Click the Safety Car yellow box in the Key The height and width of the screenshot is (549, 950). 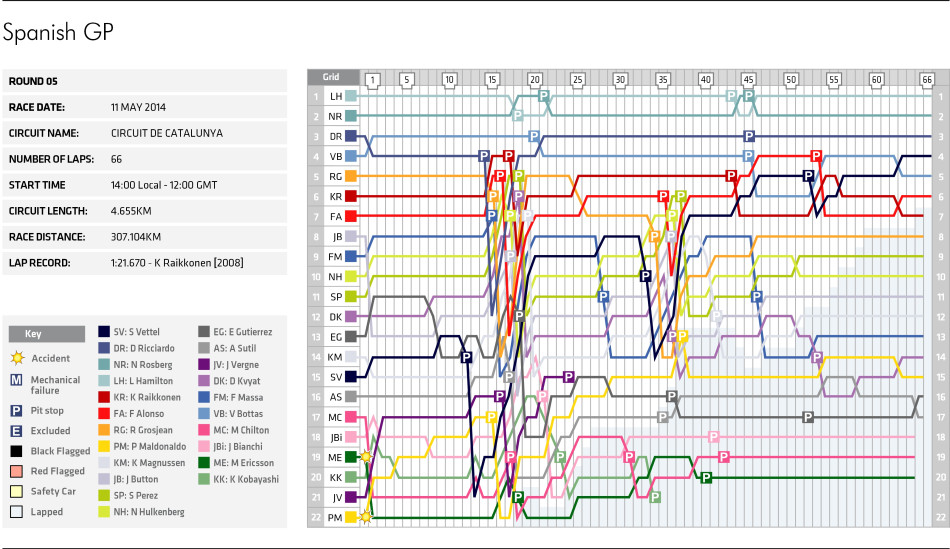click(x=16, y=492)
